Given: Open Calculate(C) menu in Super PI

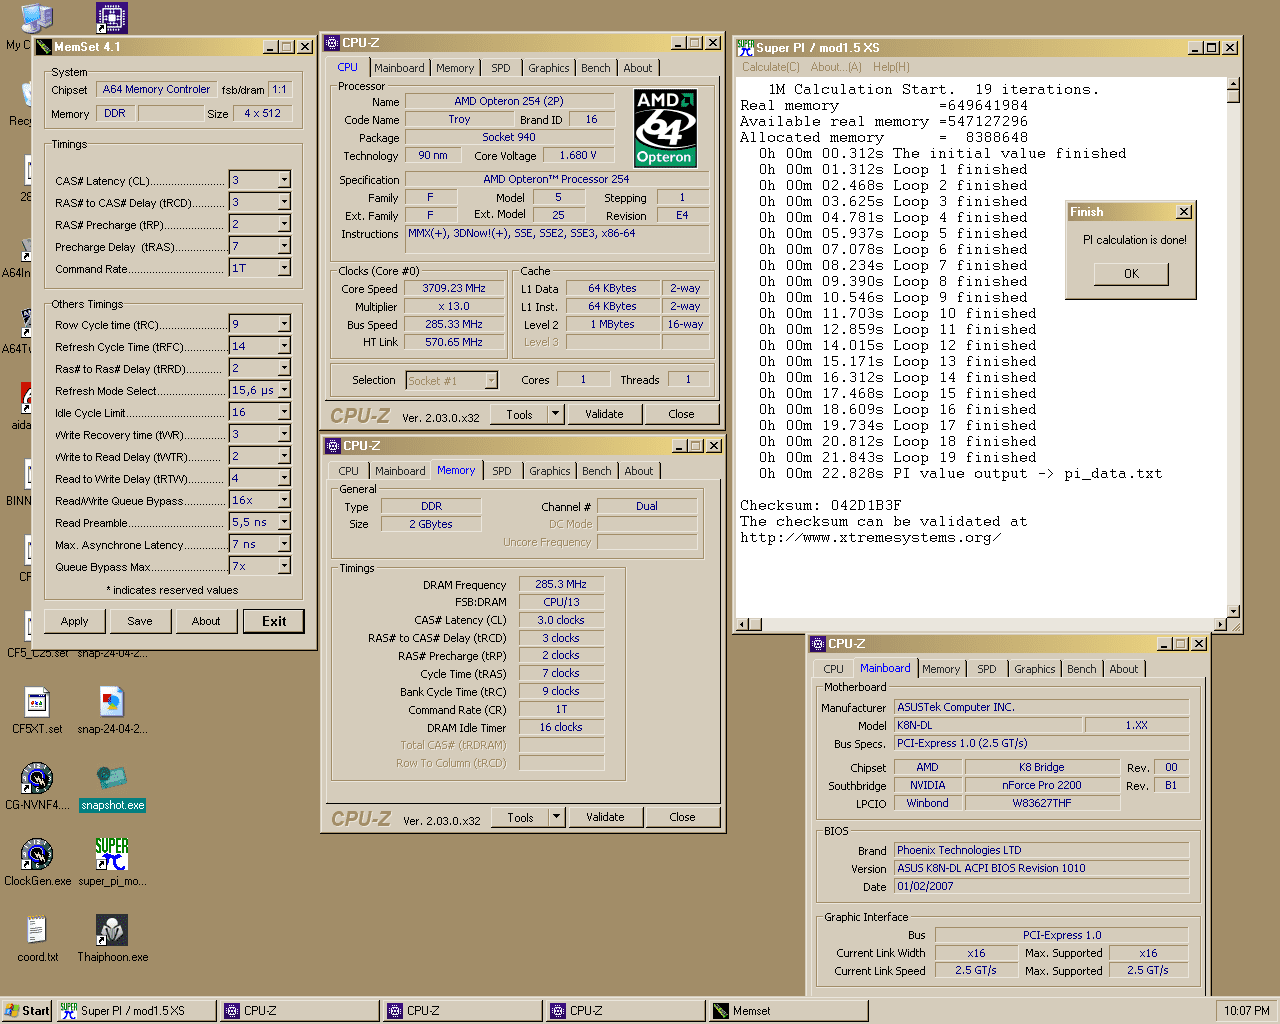Looking at the screenshot, I should coord(771,67).
